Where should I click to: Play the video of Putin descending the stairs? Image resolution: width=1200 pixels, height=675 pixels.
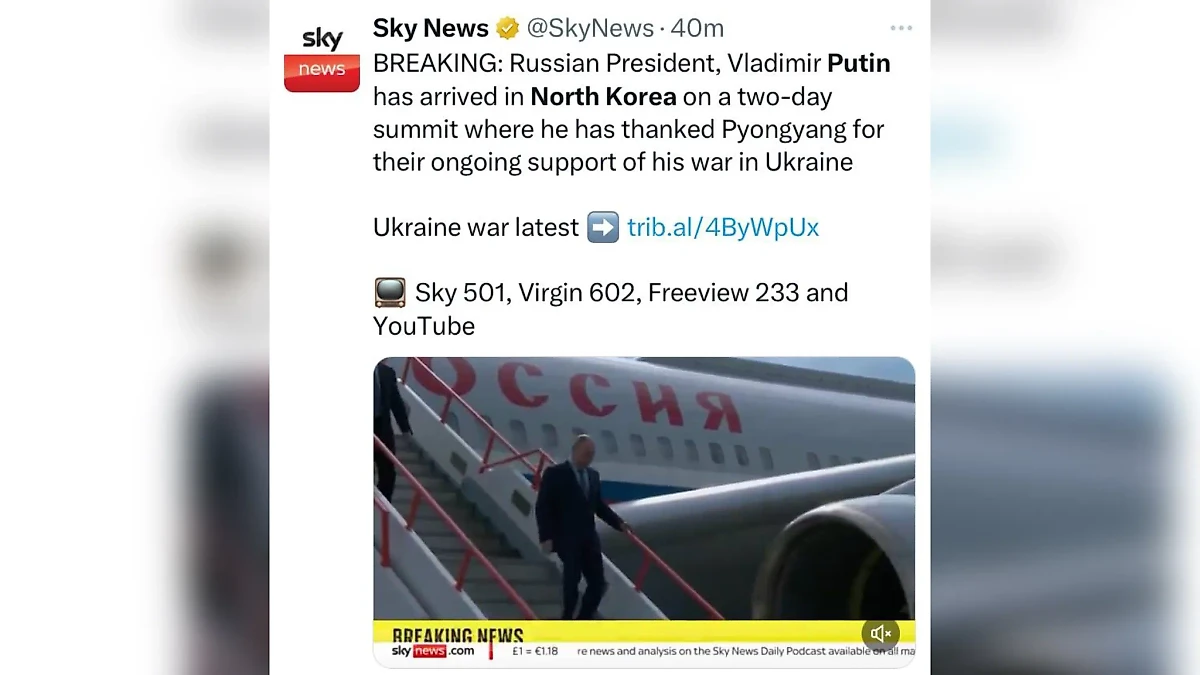pyautogui.click(x=645, y=500)
